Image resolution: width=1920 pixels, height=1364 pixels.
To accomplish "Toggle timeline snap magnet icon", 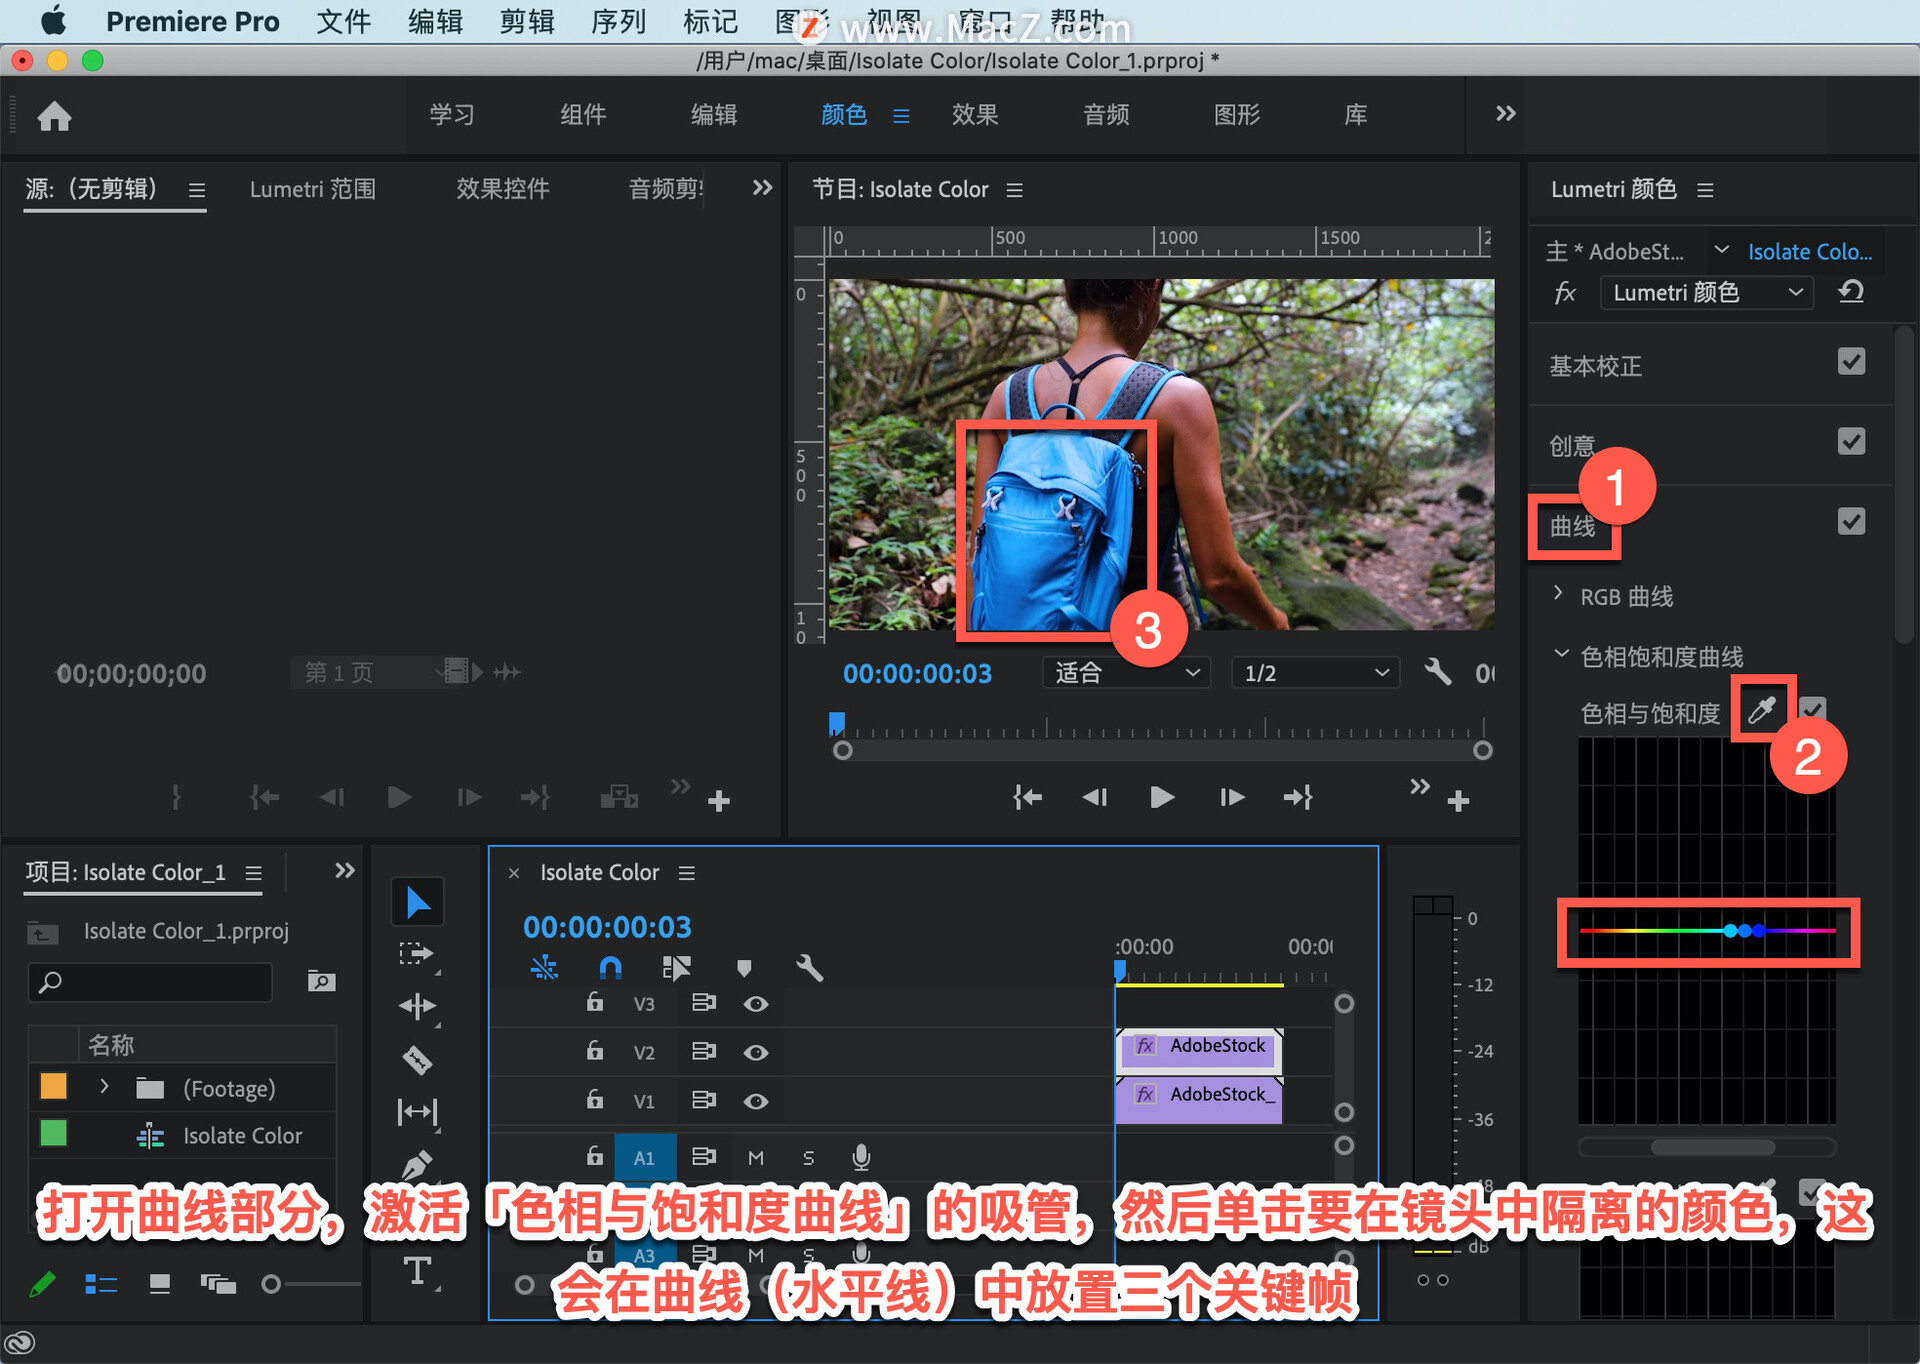I will click(x=610, y=967).
